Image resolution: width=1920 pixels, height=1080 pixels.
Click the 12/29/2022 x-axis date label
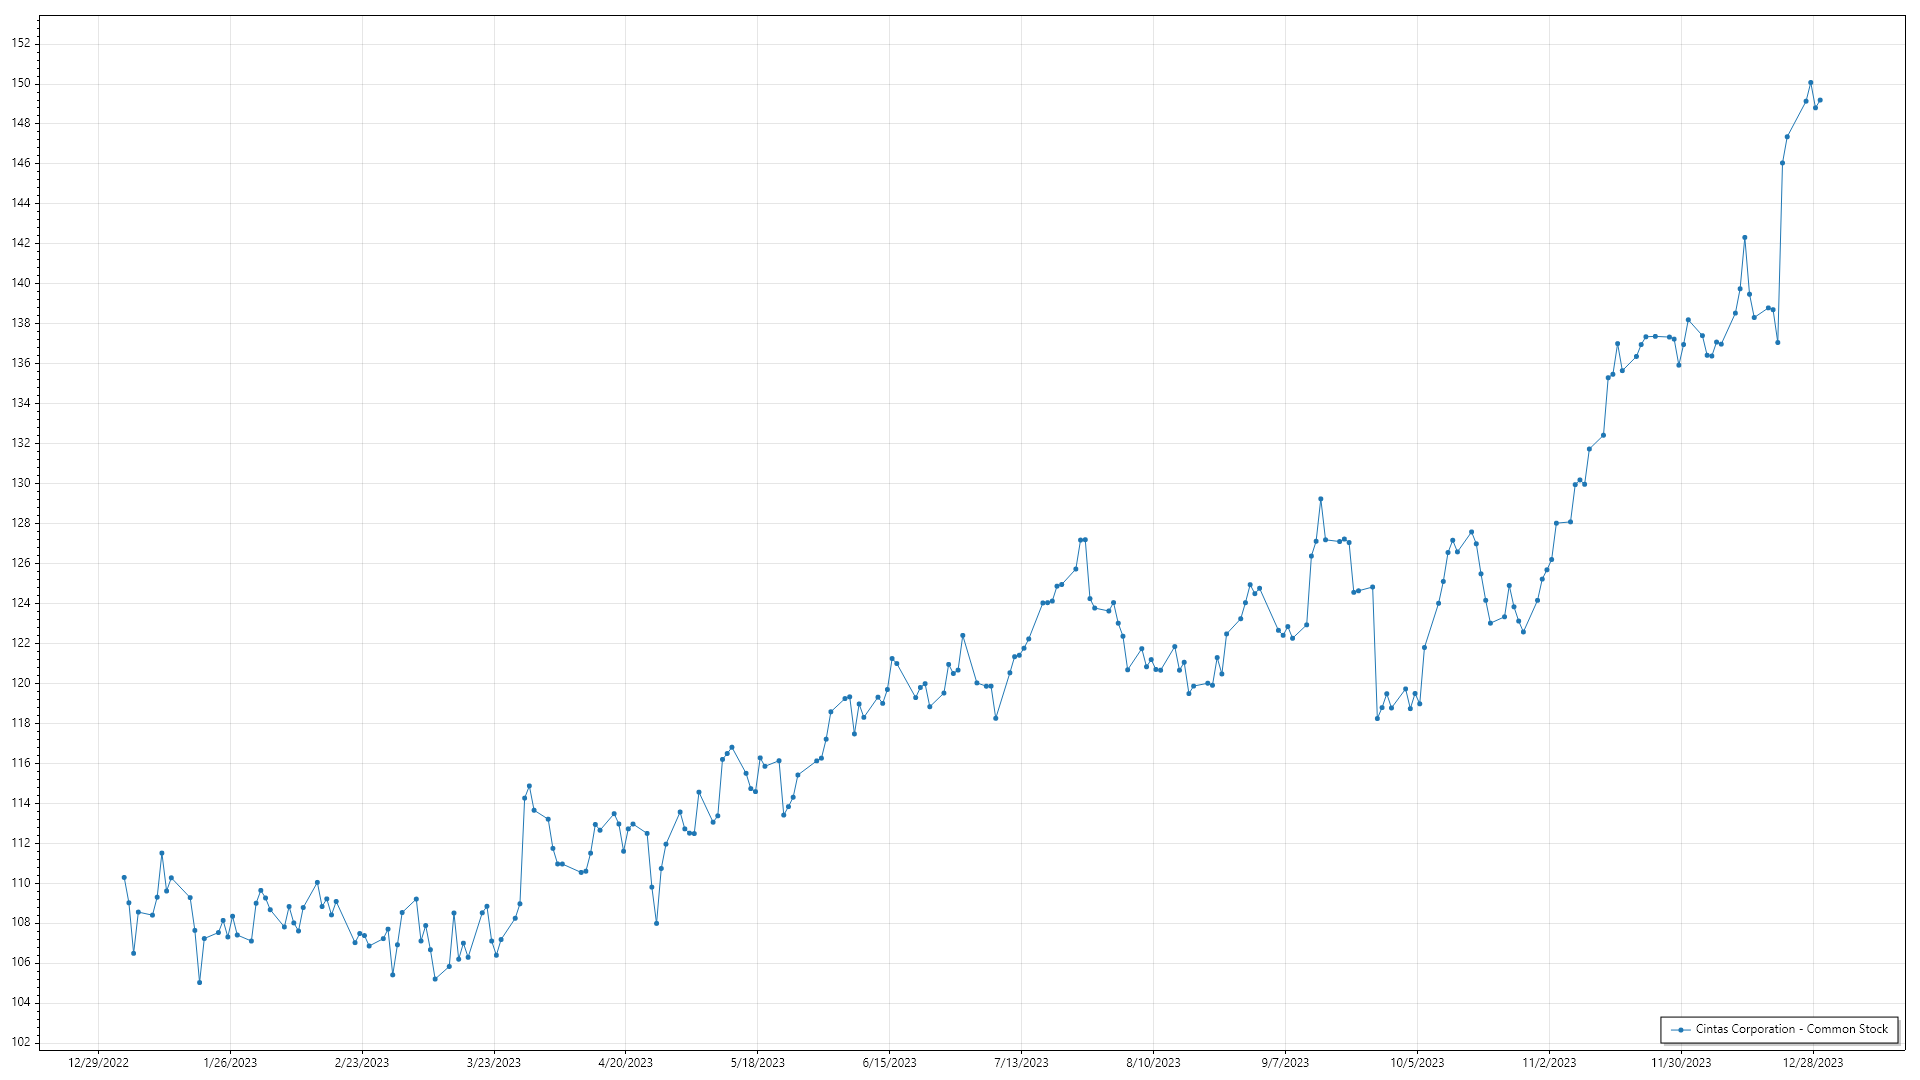click(x=98, y=1063)
